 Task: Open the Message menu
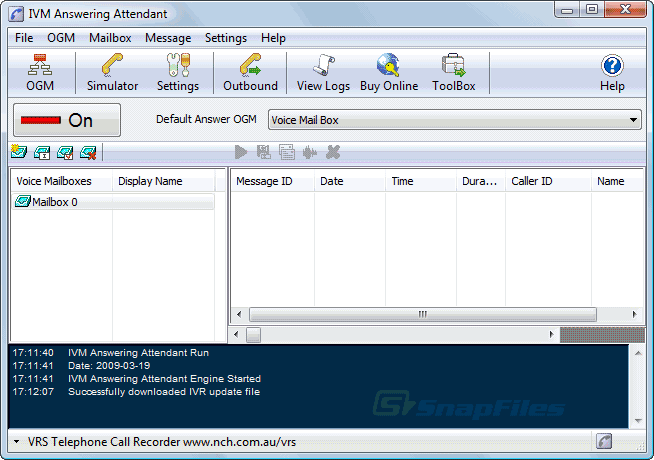(x=168, y=38)
